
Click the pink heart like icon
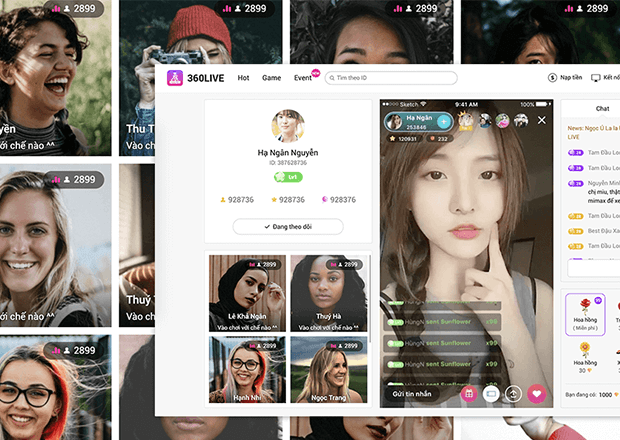coord(536,394)
